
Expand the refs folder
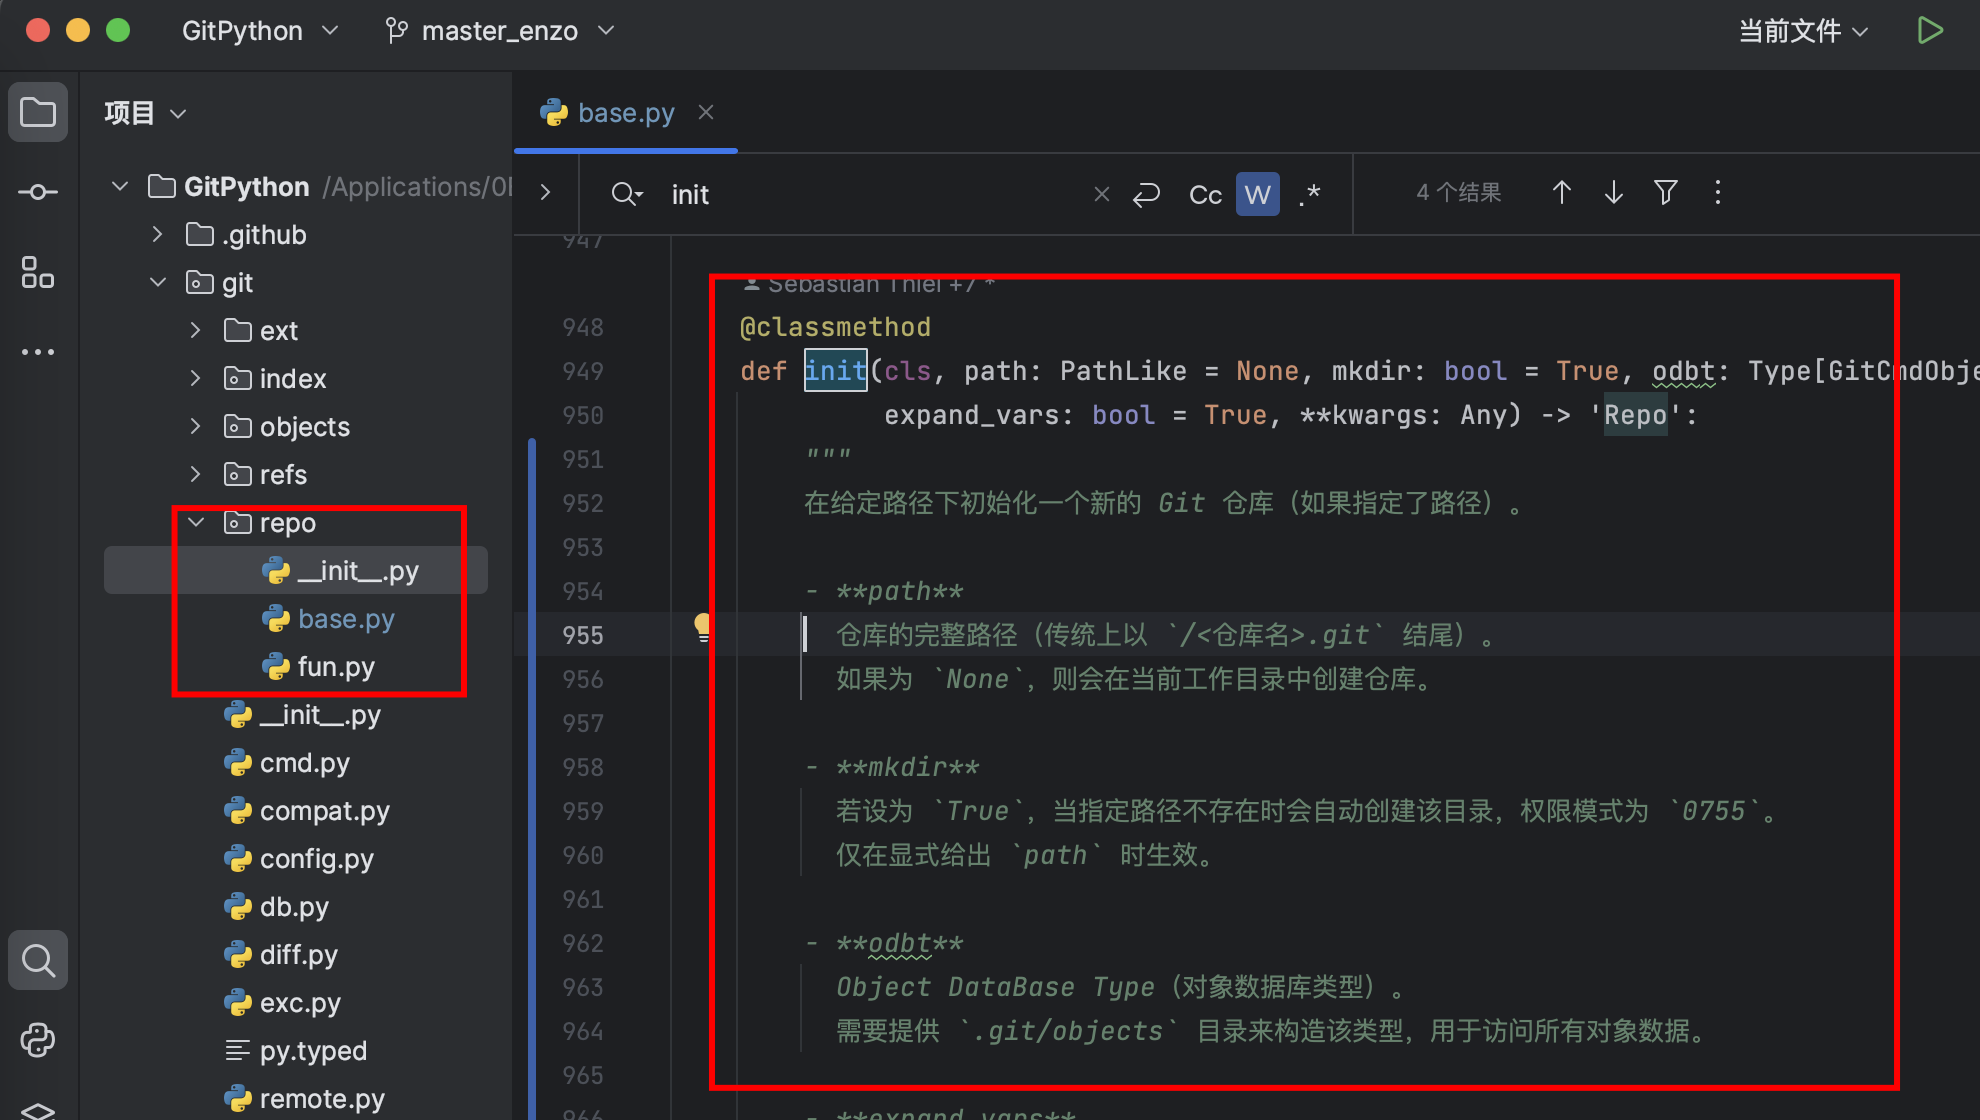(x=195, y=475)
